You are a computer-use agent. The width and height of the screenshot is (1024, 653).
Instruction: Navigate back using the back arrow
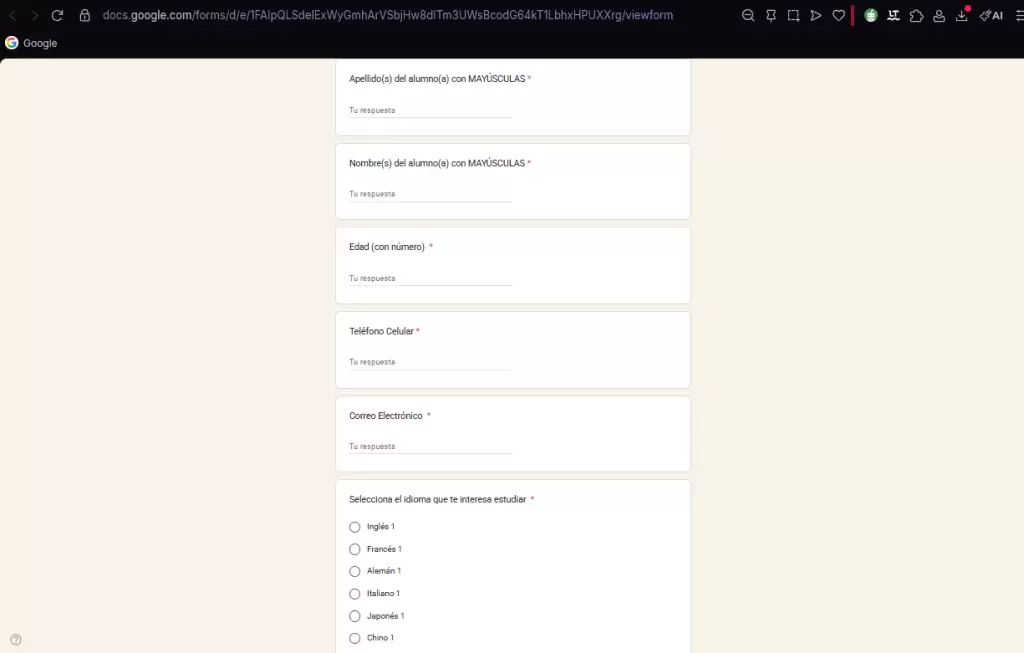click(x=12, y=15)
